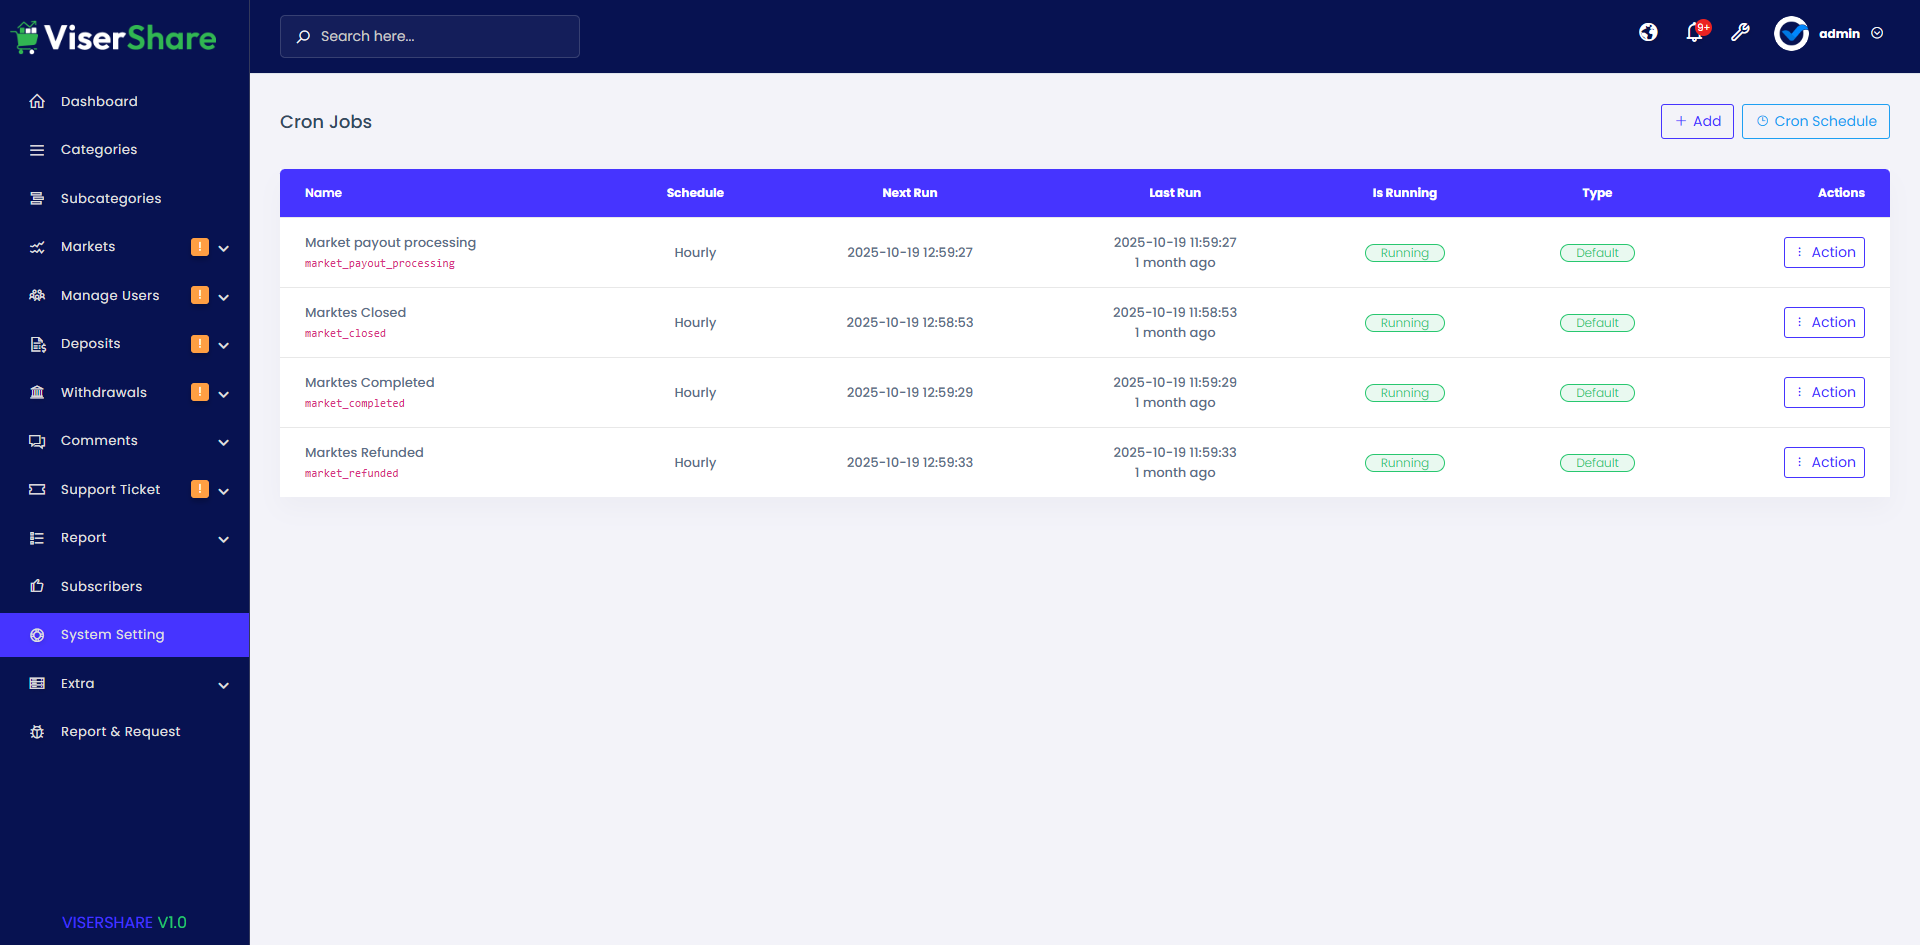Click the Next Run column header
1920x945 pixels.
click(910, 193)
